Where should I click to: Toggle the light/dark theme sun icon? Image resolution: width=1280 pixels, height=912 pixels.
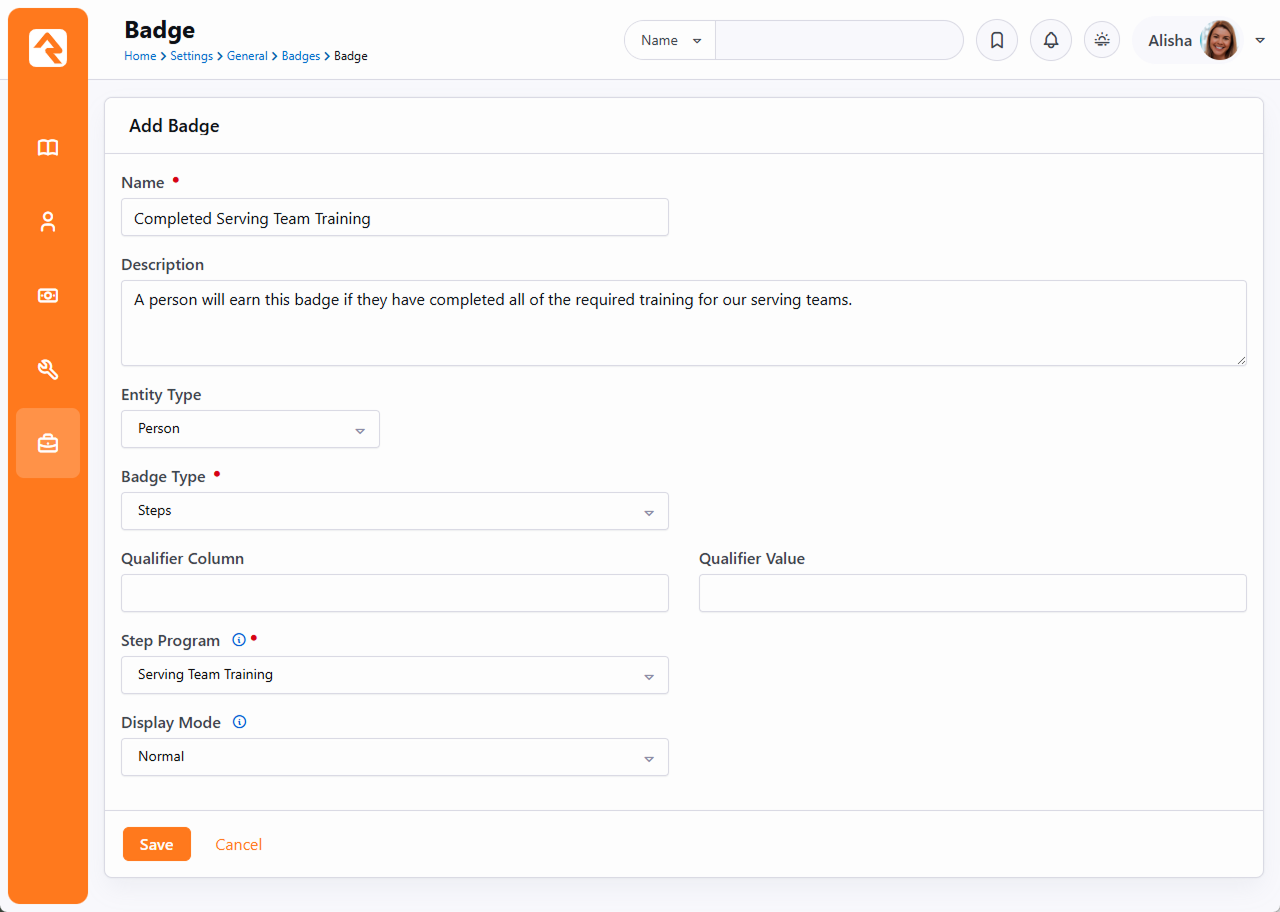[x=1102, y=40]
